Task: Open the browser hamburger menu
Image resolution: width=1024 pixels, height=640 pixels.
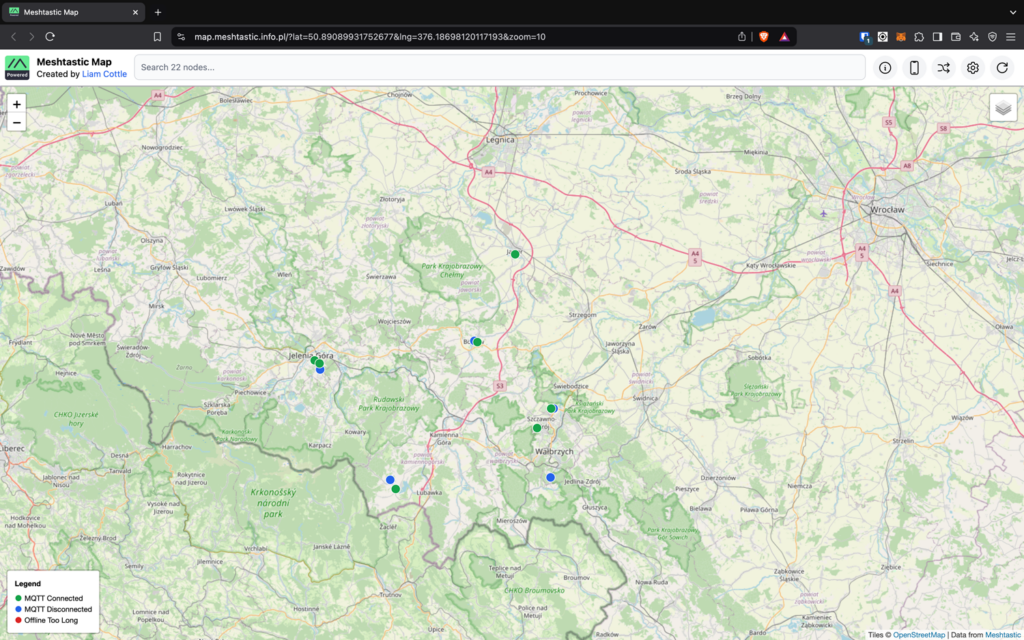Action: point(1010,36)
